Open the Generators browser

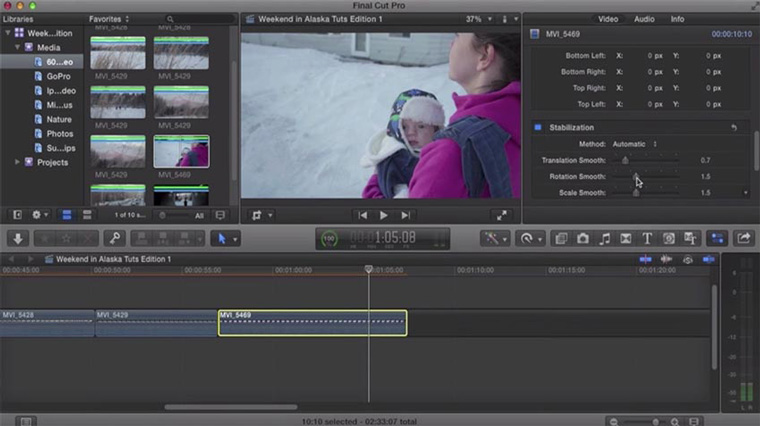669,238
